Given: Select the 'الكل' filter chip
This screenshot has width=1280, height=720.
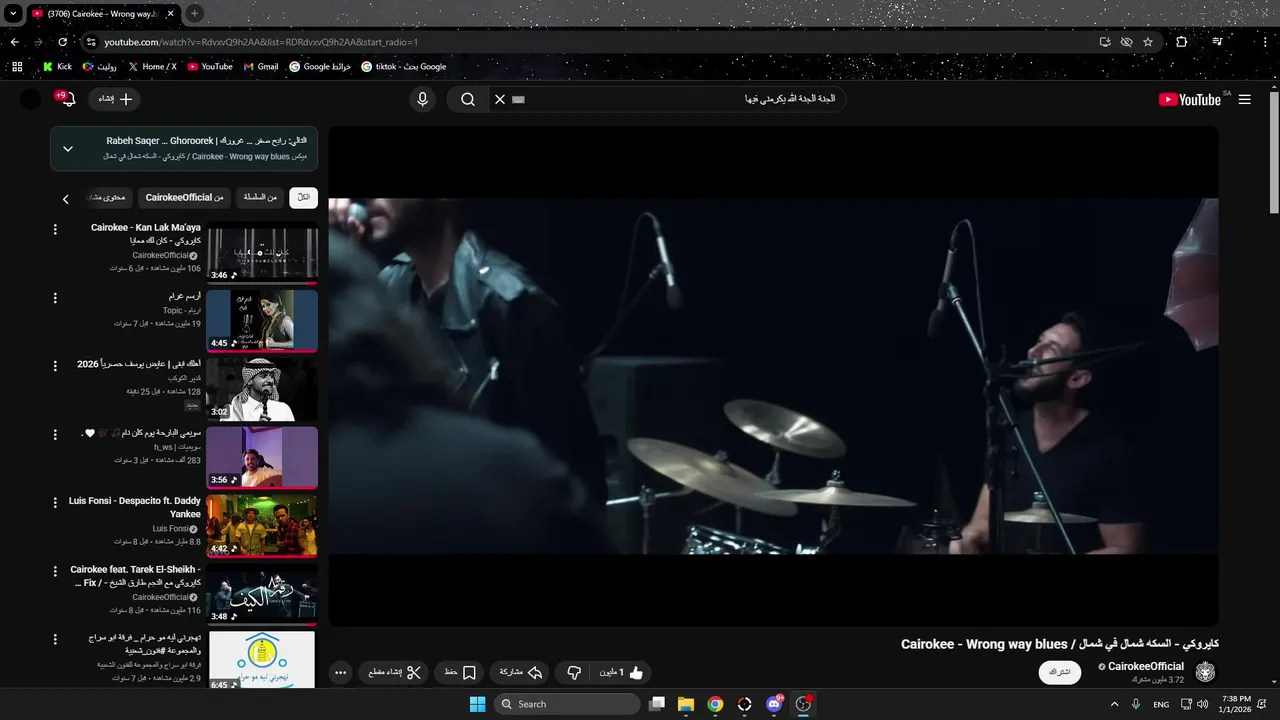Looking at the screenshot, I should pyautogui.click(x=303, y=198).
